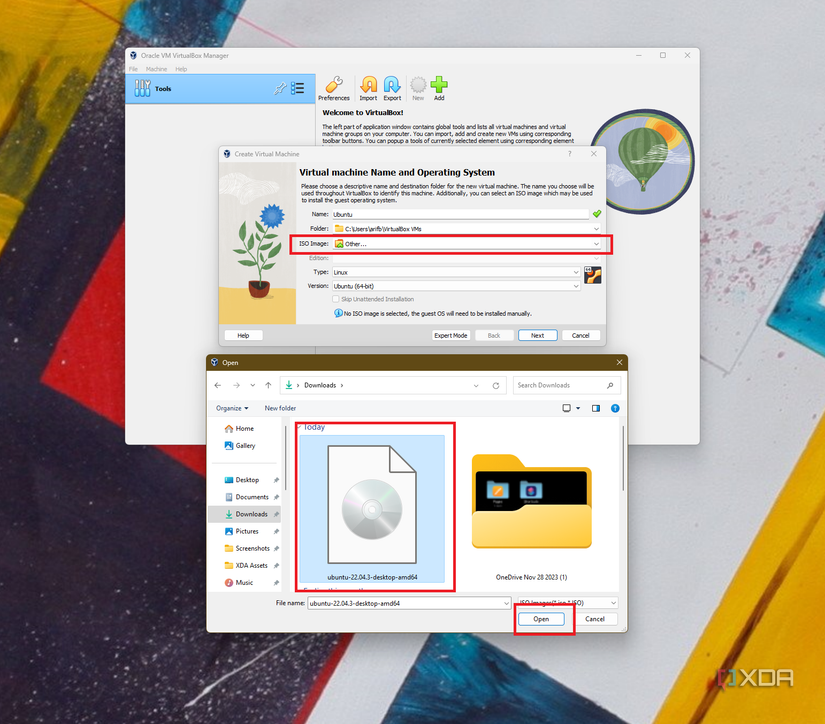Image resolution: width=825 pixels, height=724 pixels.
Task: Click the green Add machine icon
Action: 439,88
